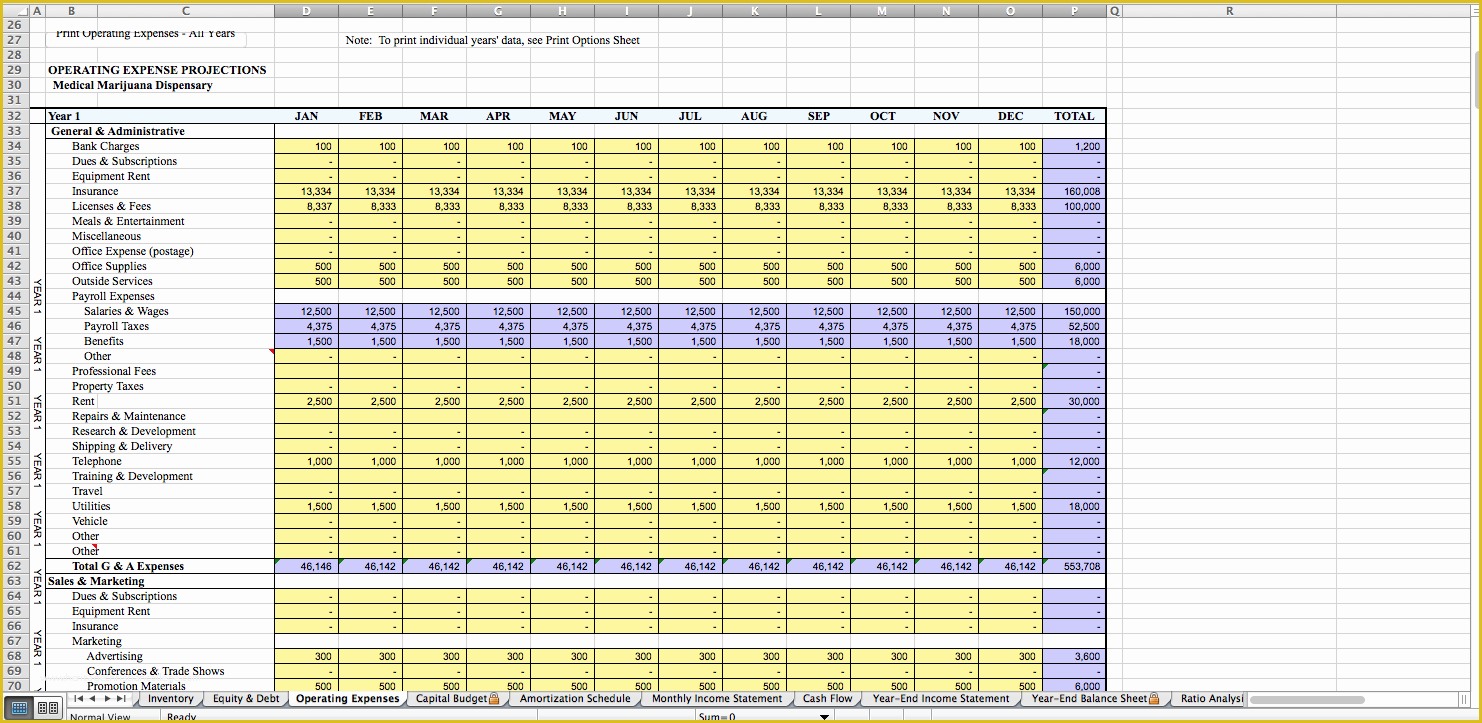This screenshot has height=723, width=1482.
Task: Go to last sheet tab arrow
Action: (x=122, y=699)
